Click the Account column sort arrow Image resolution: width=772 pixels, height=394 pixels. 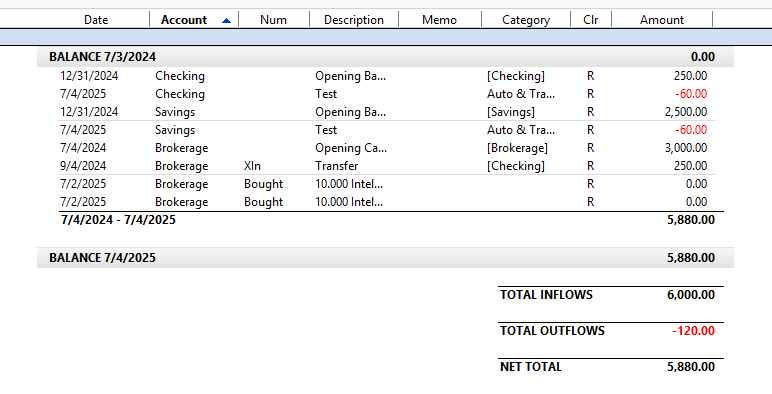226,21
